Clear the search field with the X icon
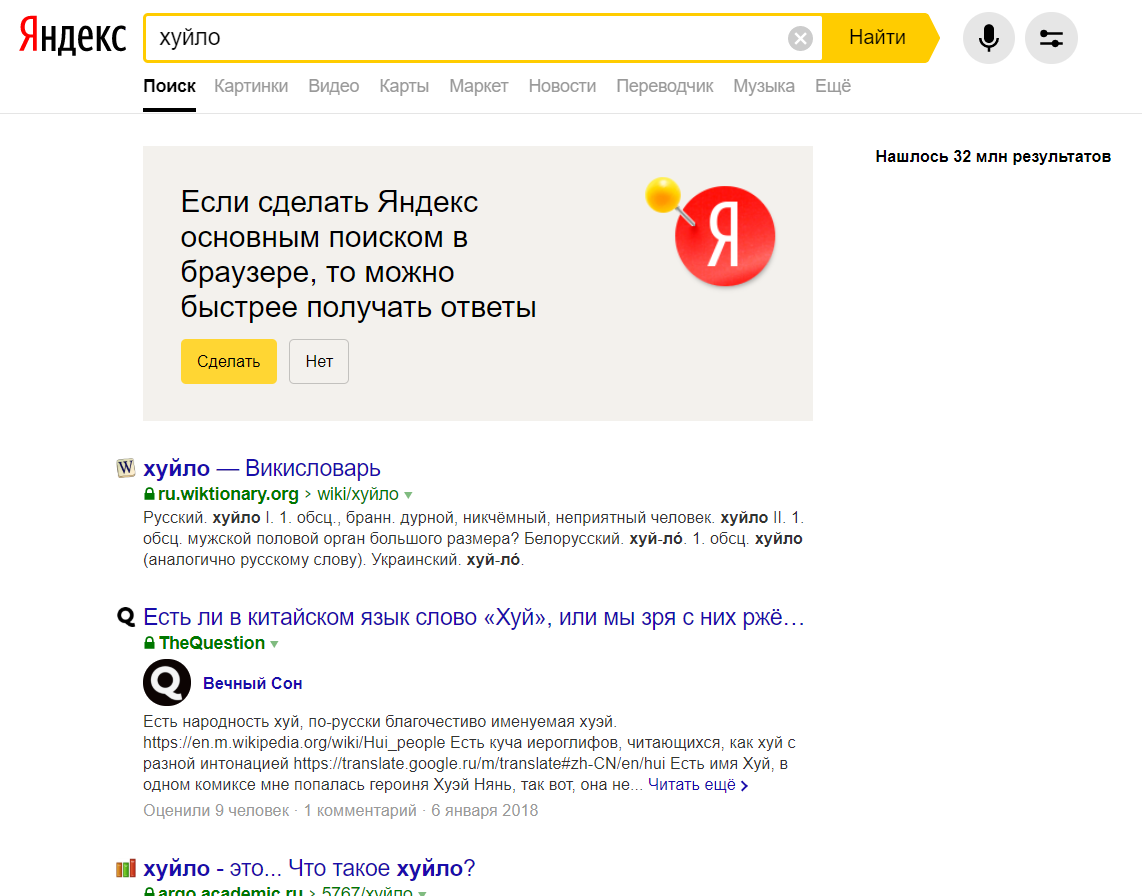This screenshot has height=896, width=1142. click(x=800, y=38)
